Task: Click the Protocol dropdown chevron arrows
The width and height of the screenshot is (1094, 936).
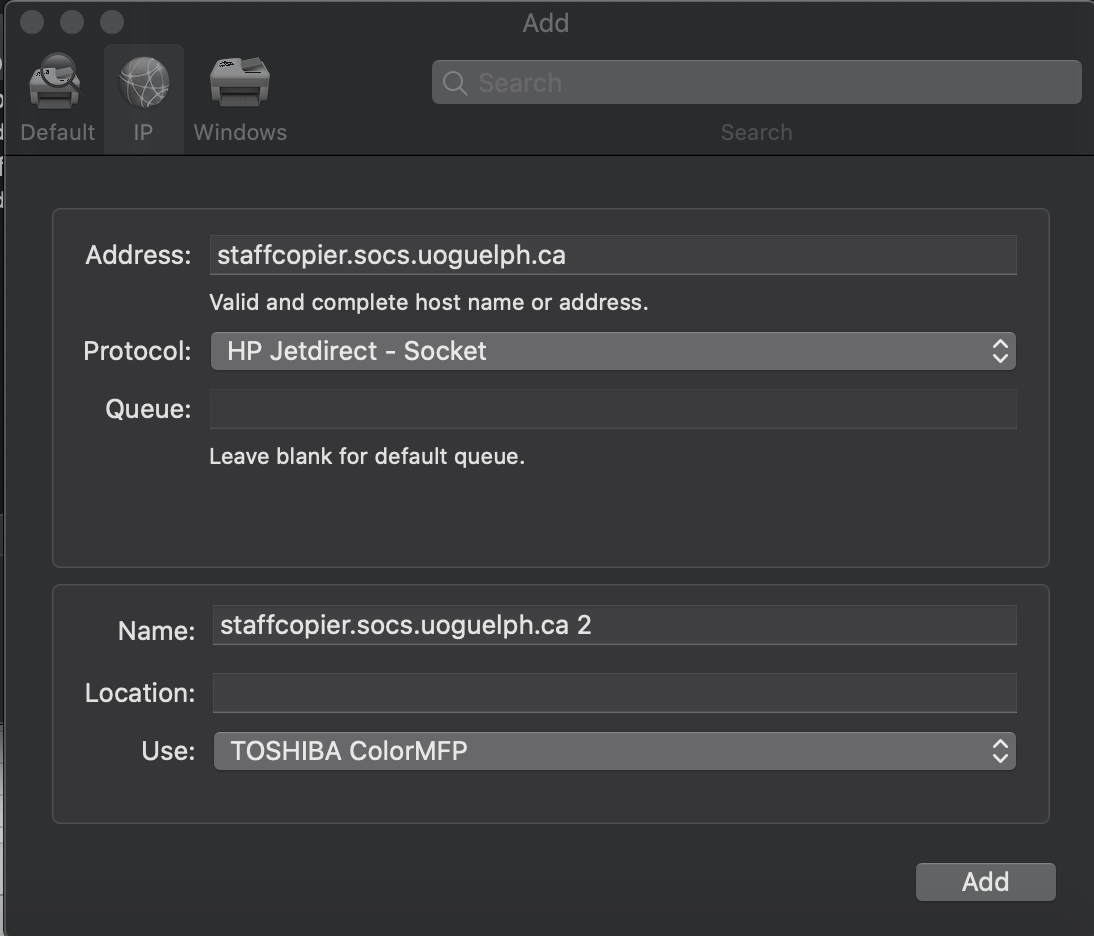Action: coord(999,351)
